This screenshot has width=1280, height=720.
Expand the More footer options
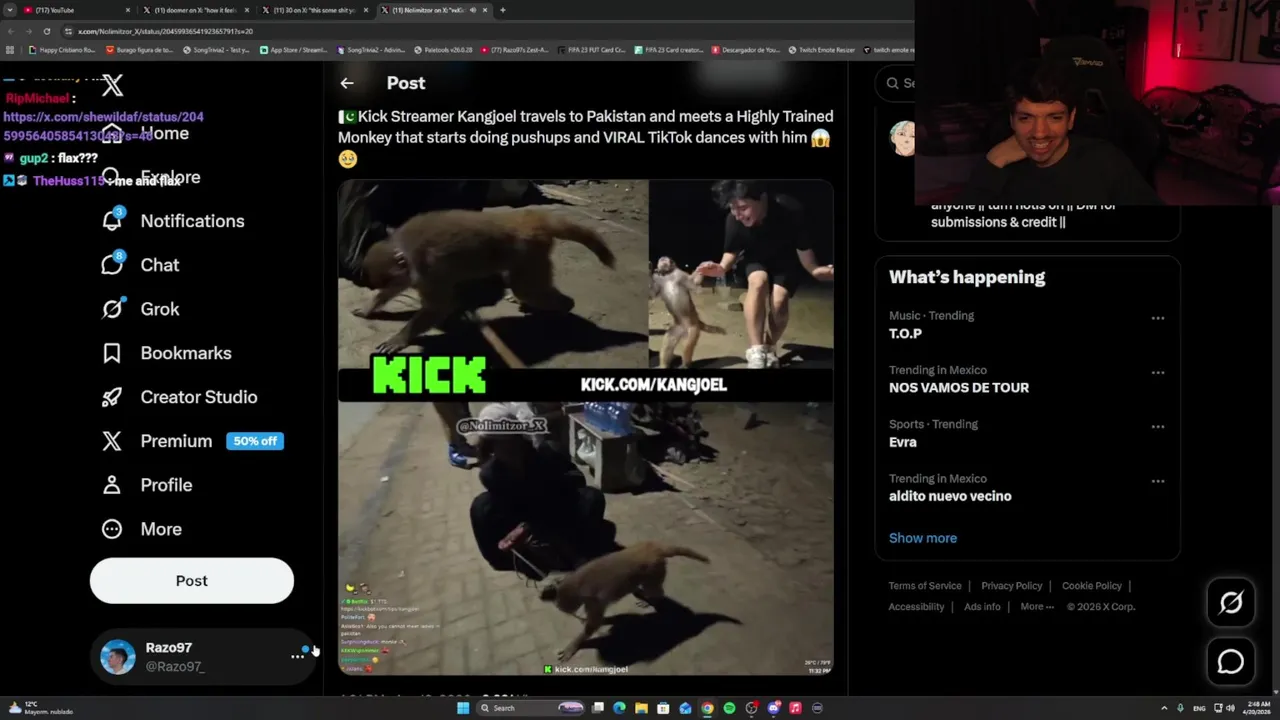(x=1037, y=607)
